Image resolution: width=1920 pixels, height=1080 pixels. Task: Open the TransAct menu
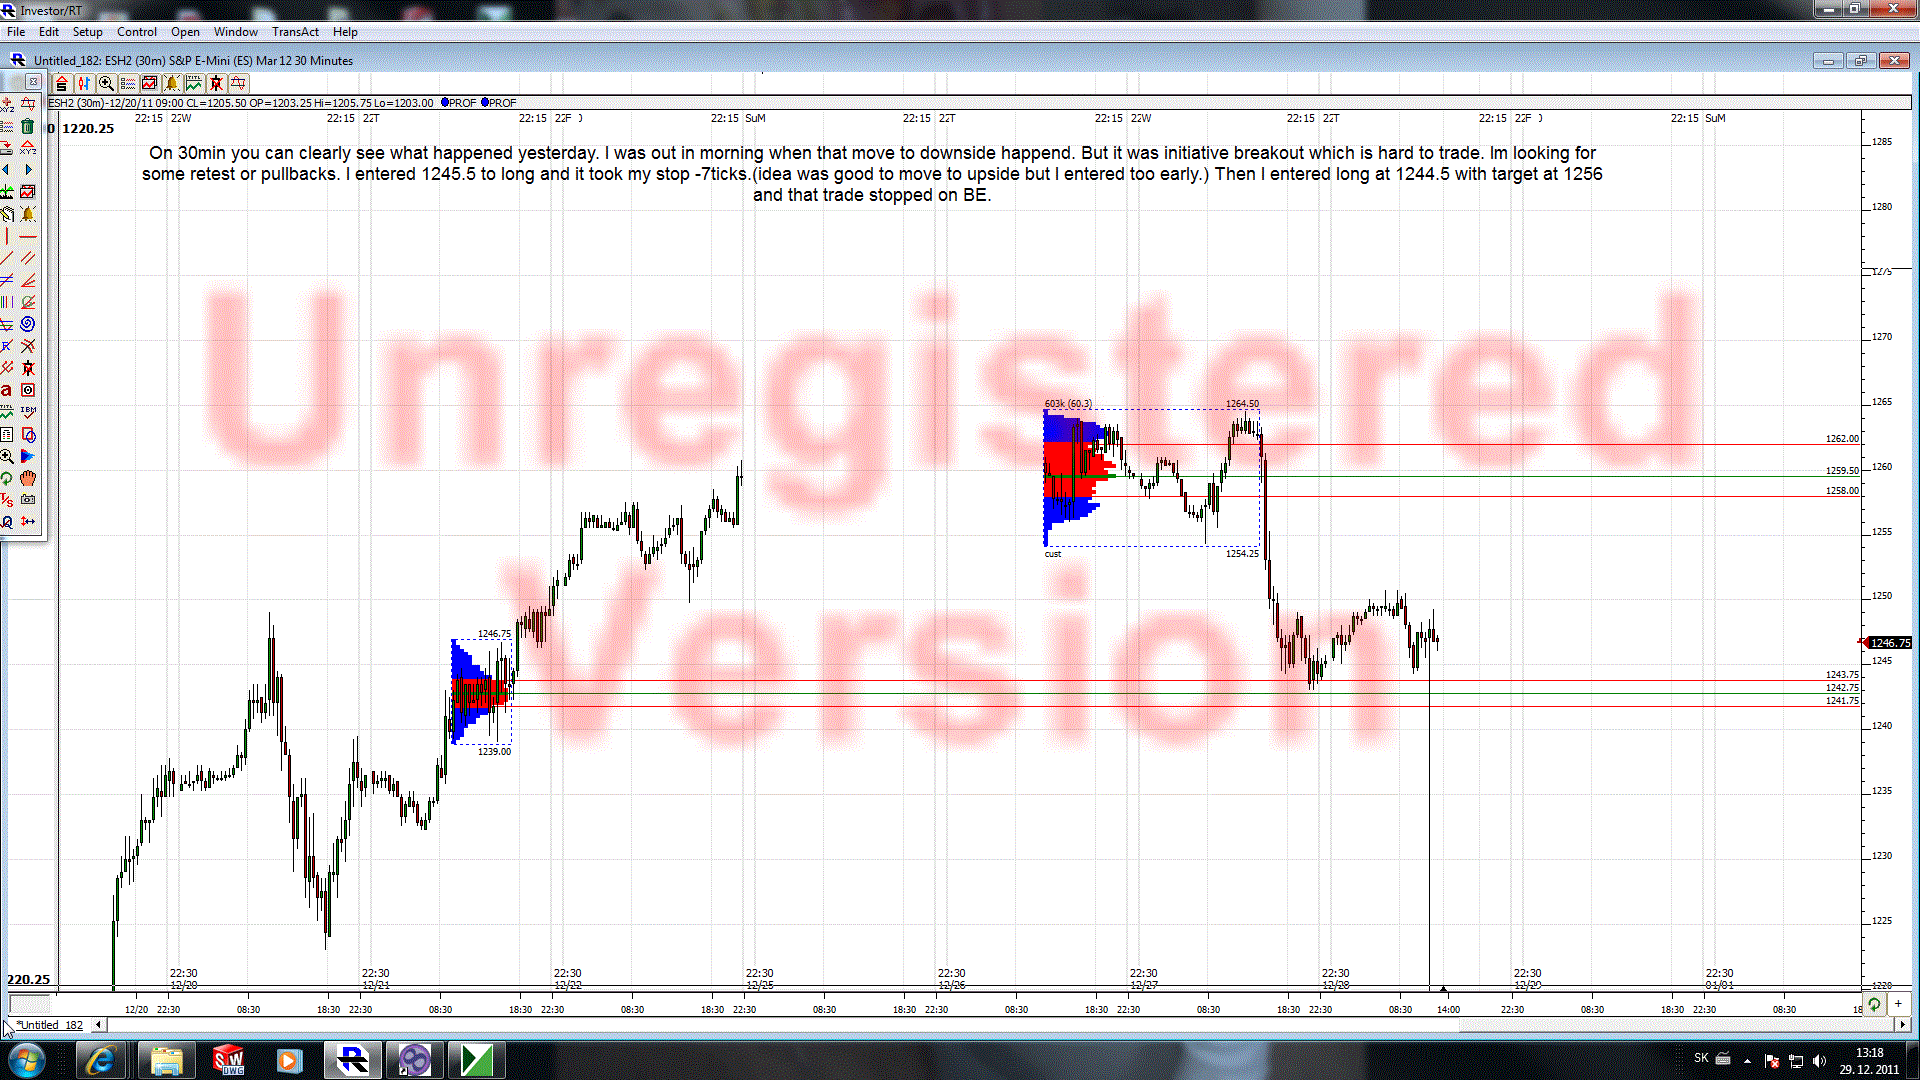(x=295, y=32)
